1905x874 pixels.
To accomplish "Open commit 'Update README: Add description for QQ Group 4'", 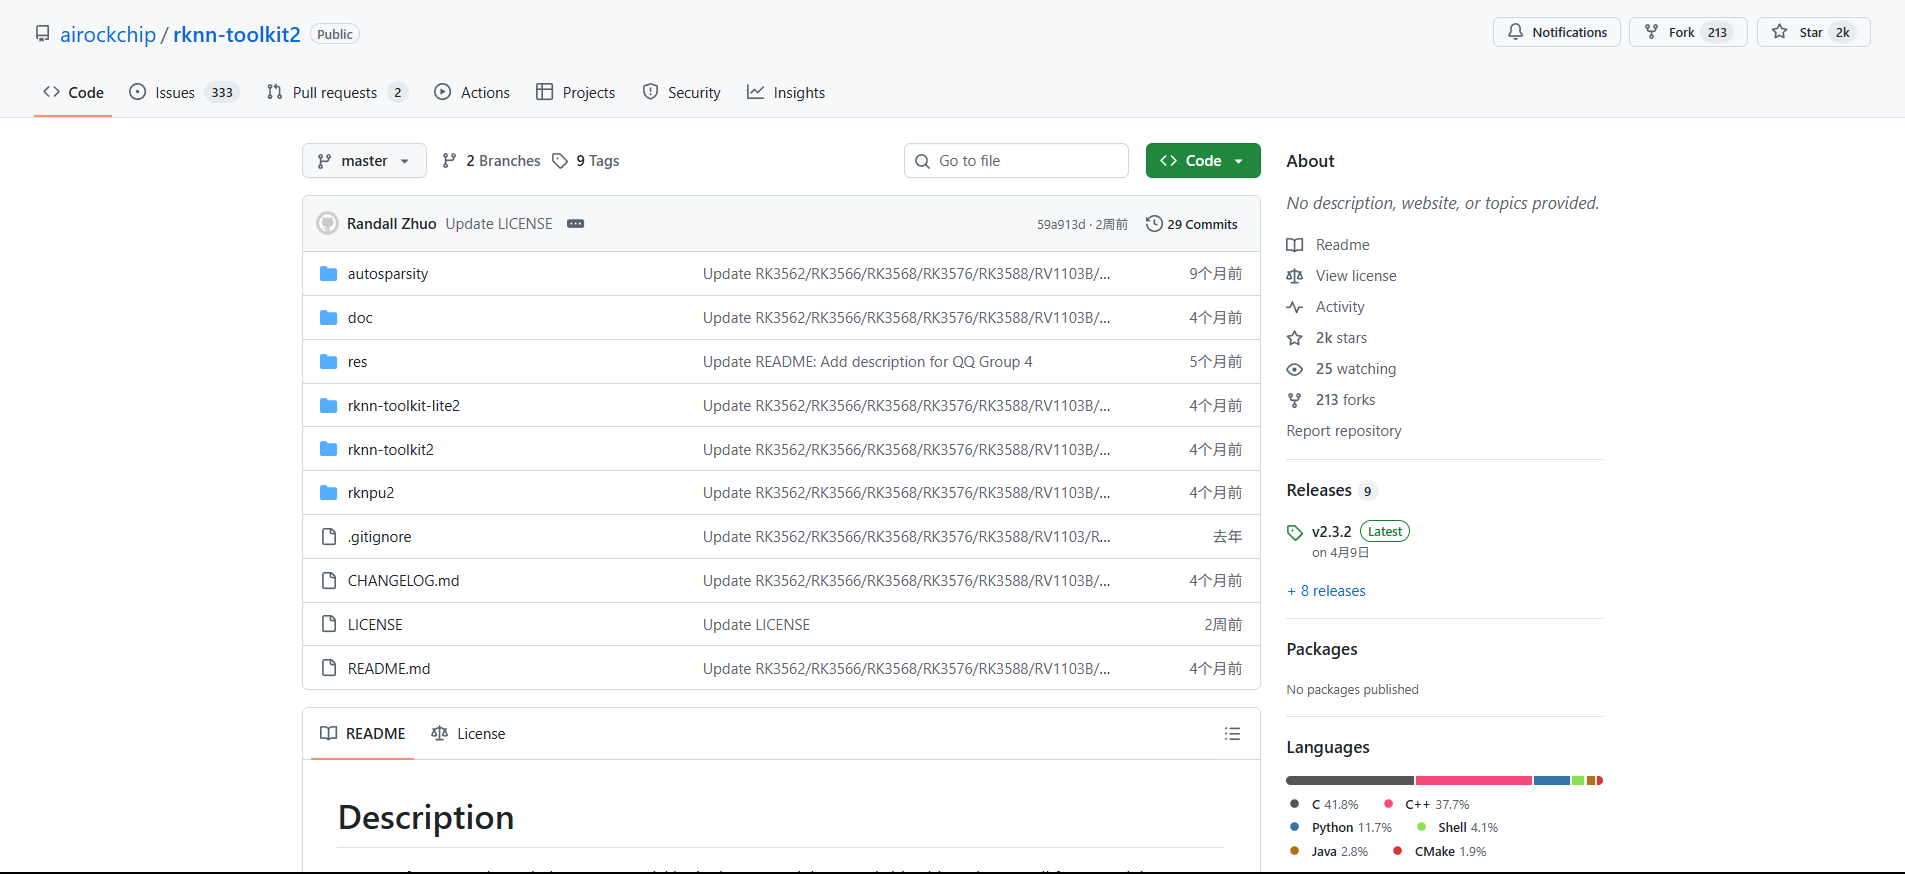I will 867,362.
